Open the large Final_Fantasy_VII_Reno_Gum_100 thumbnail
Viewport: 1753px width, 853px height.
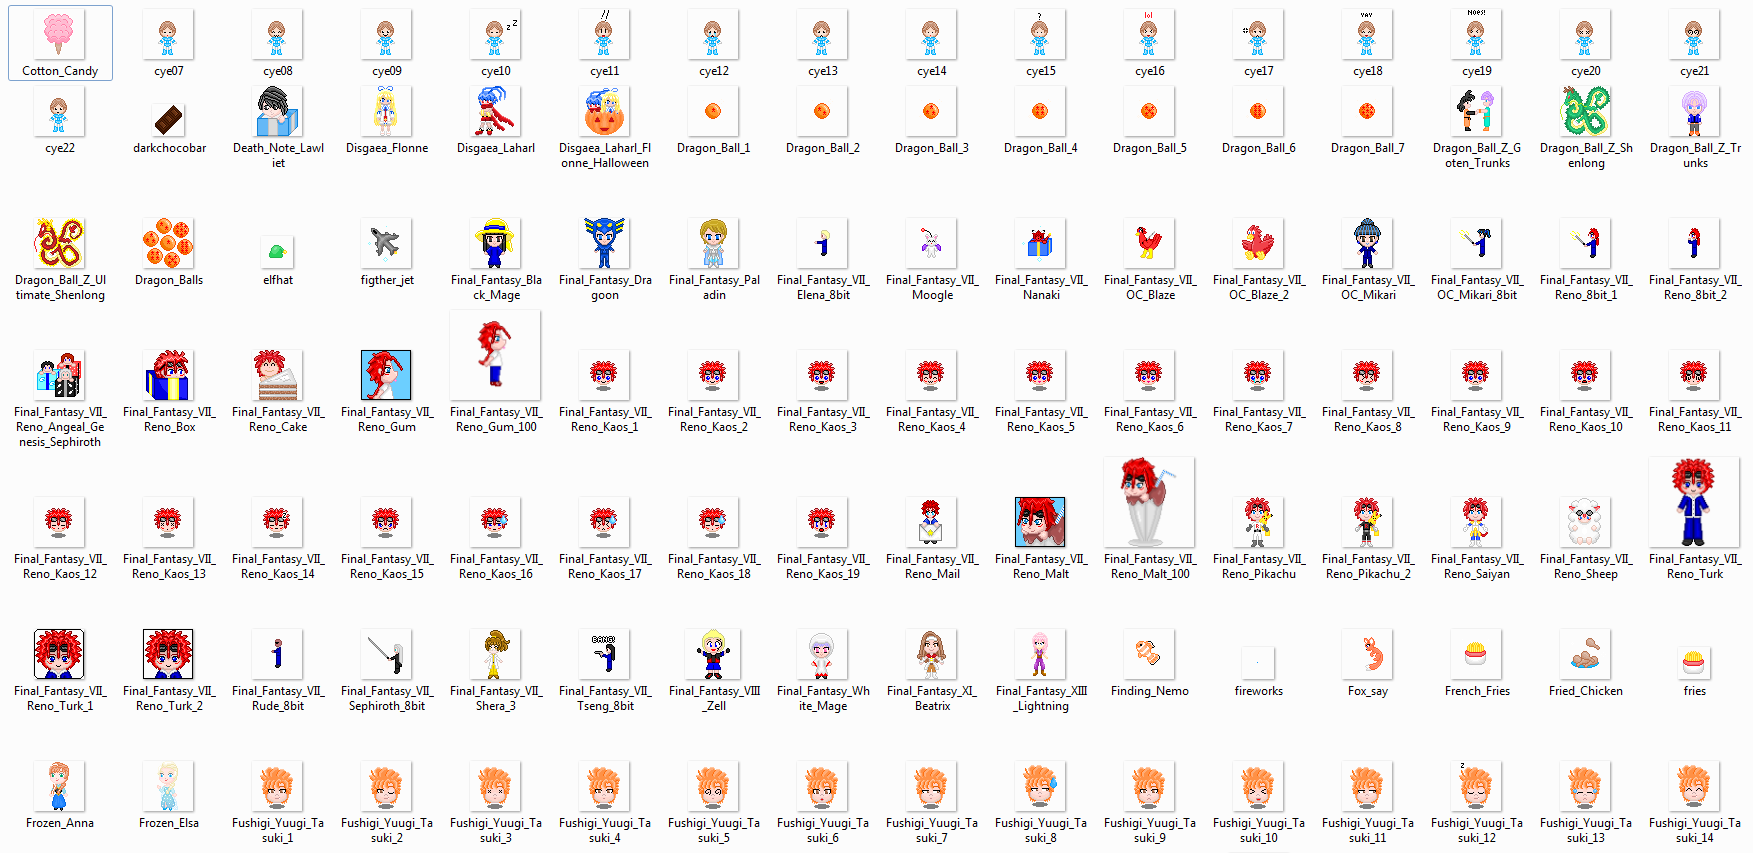pyautogui.click(x=495, y=355)
